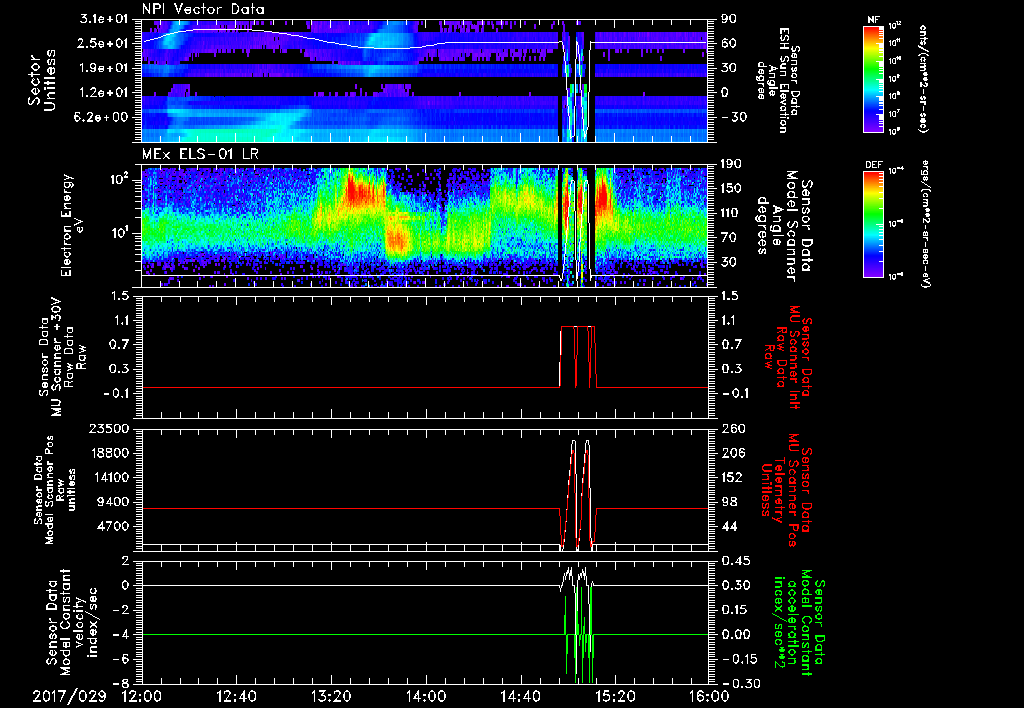Image resolution: width=1024 pixels, height=708 pixels.
Task: Click the 'Electron Energy eV' axis title
Action: (72, 225)
